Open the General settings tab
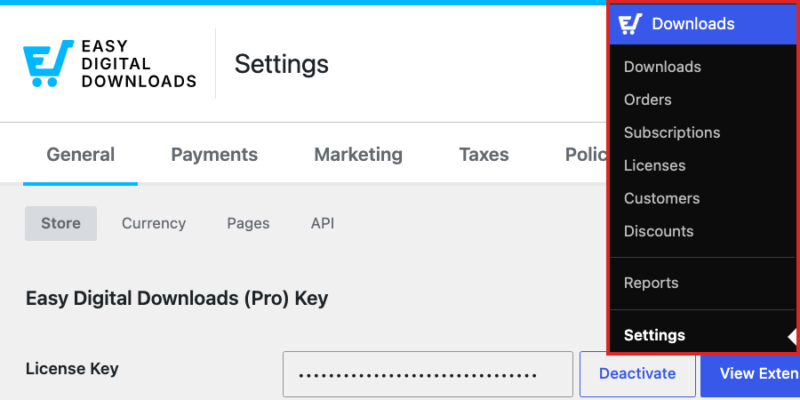This screenshot has width=800, height=400. click(x=81, y=154)
